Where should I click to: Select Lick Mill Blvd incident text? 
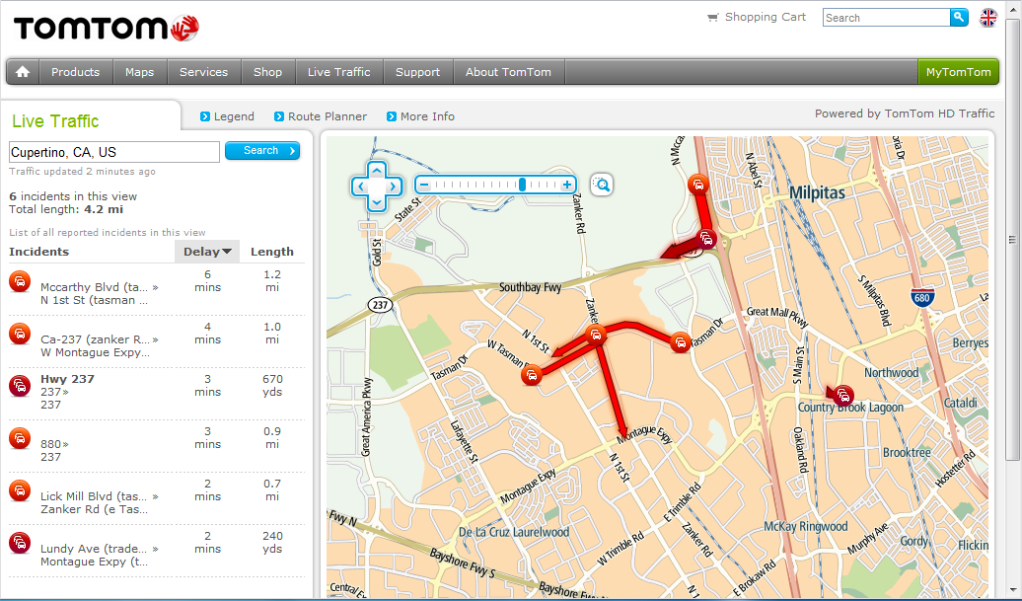[99, 503]
